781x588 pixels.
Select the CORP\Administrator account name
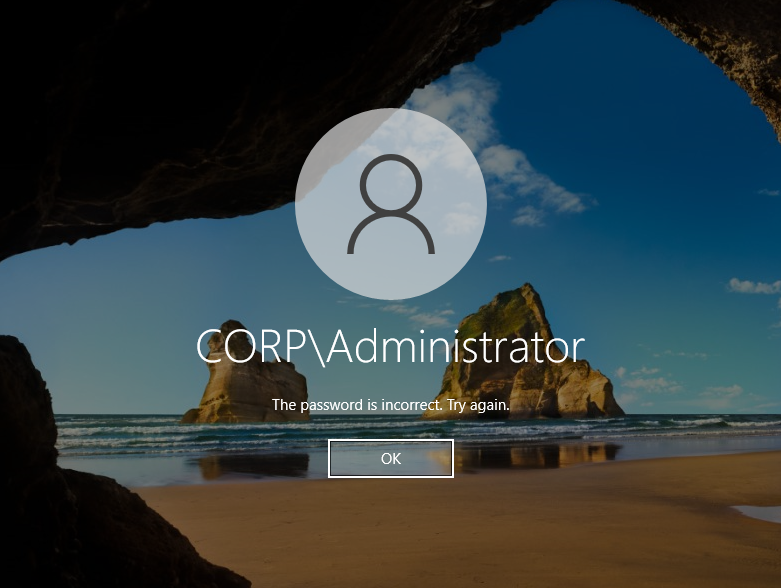tap(390, 347)
